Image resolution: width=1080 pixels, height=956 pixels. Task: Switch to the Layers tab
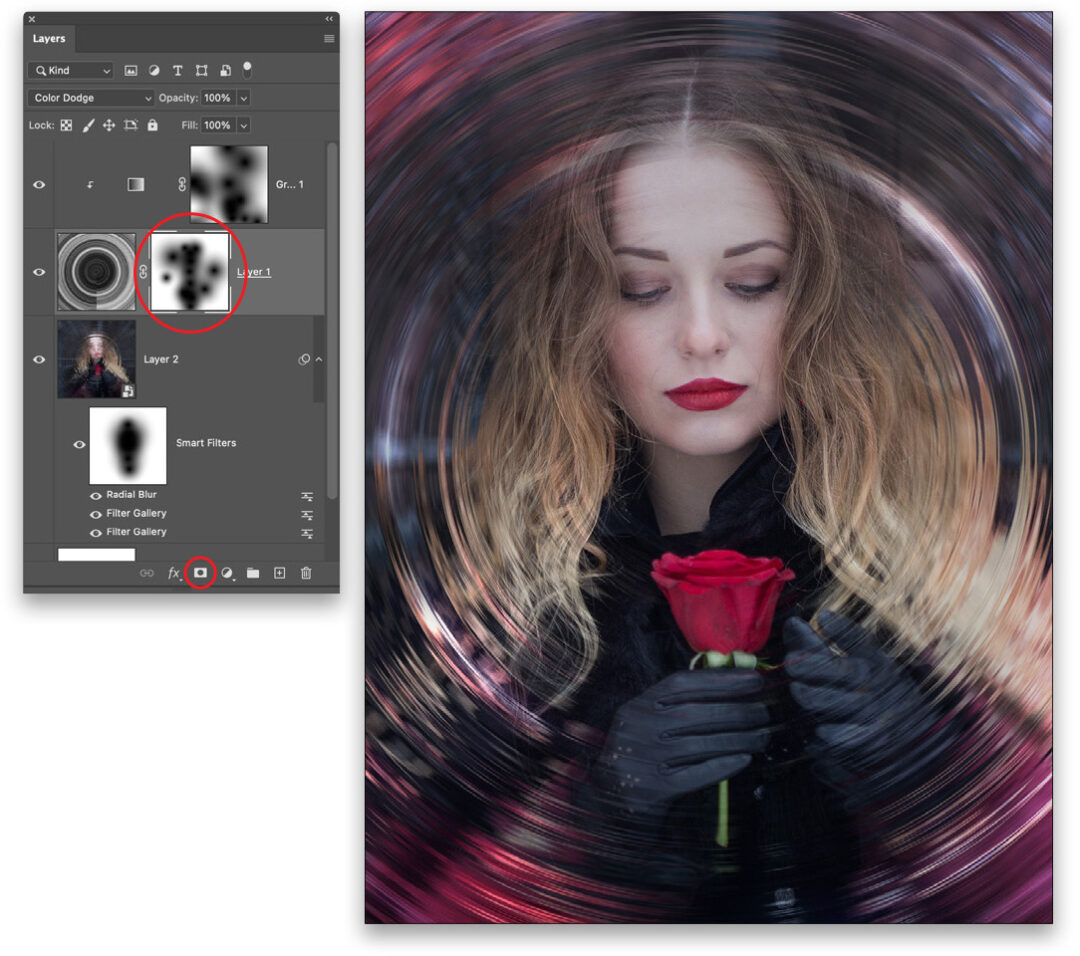coord(49,39)
